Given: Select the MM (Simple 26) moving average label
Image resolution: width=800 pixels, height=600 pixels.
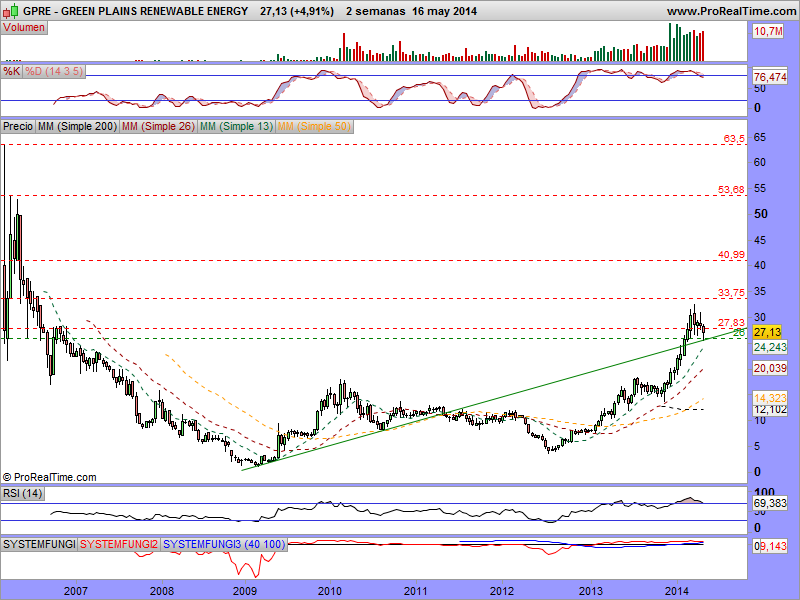Looking at the screenshot, I should [x=159, y=126].
